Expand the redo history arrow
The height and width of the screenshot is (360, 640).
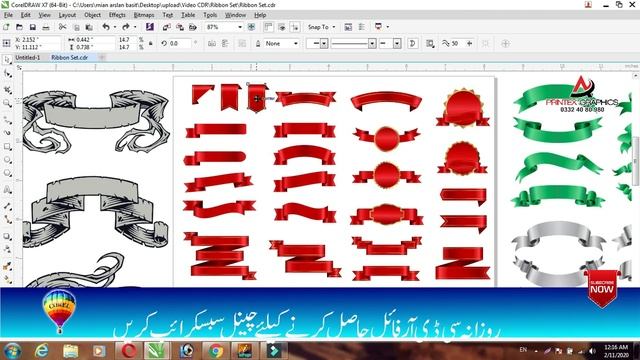[135, 27]
